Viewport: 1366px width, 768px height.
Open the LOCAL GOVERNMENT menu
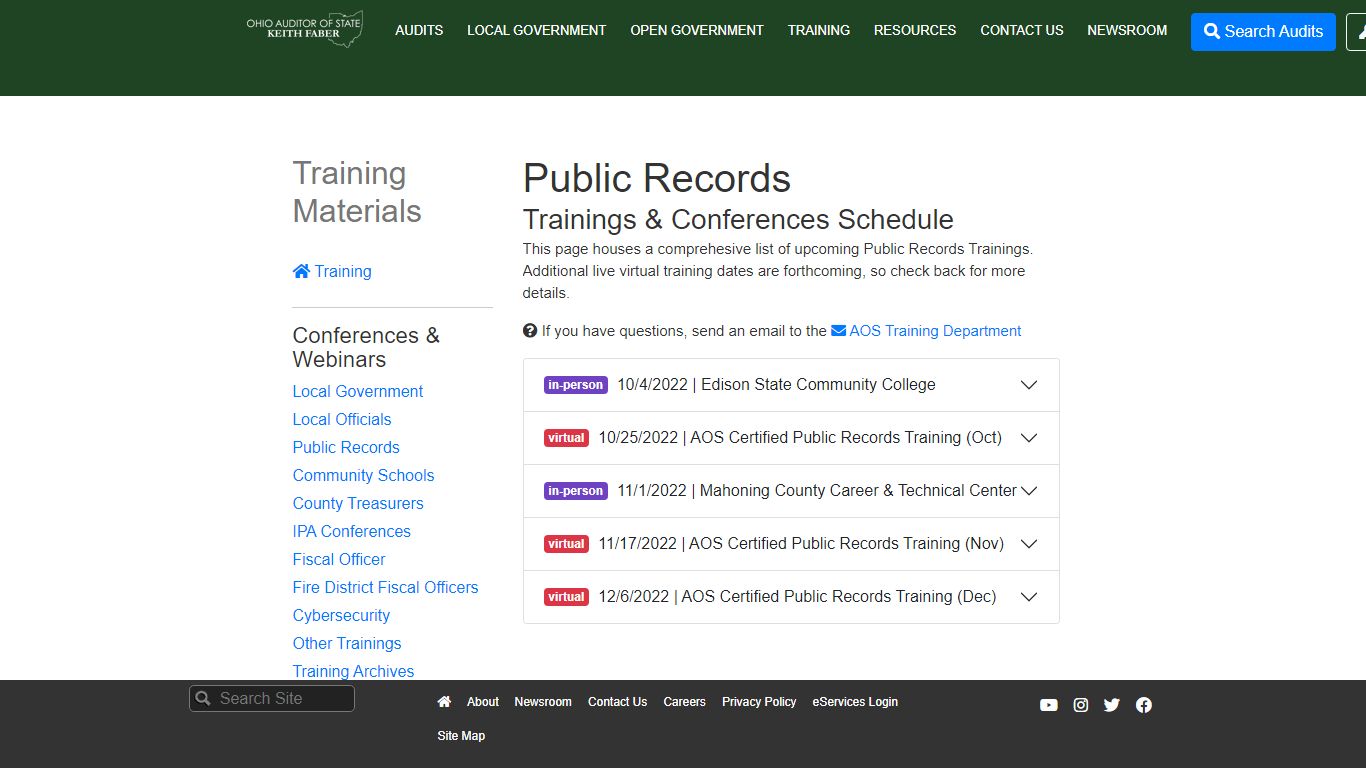point(537,30)
